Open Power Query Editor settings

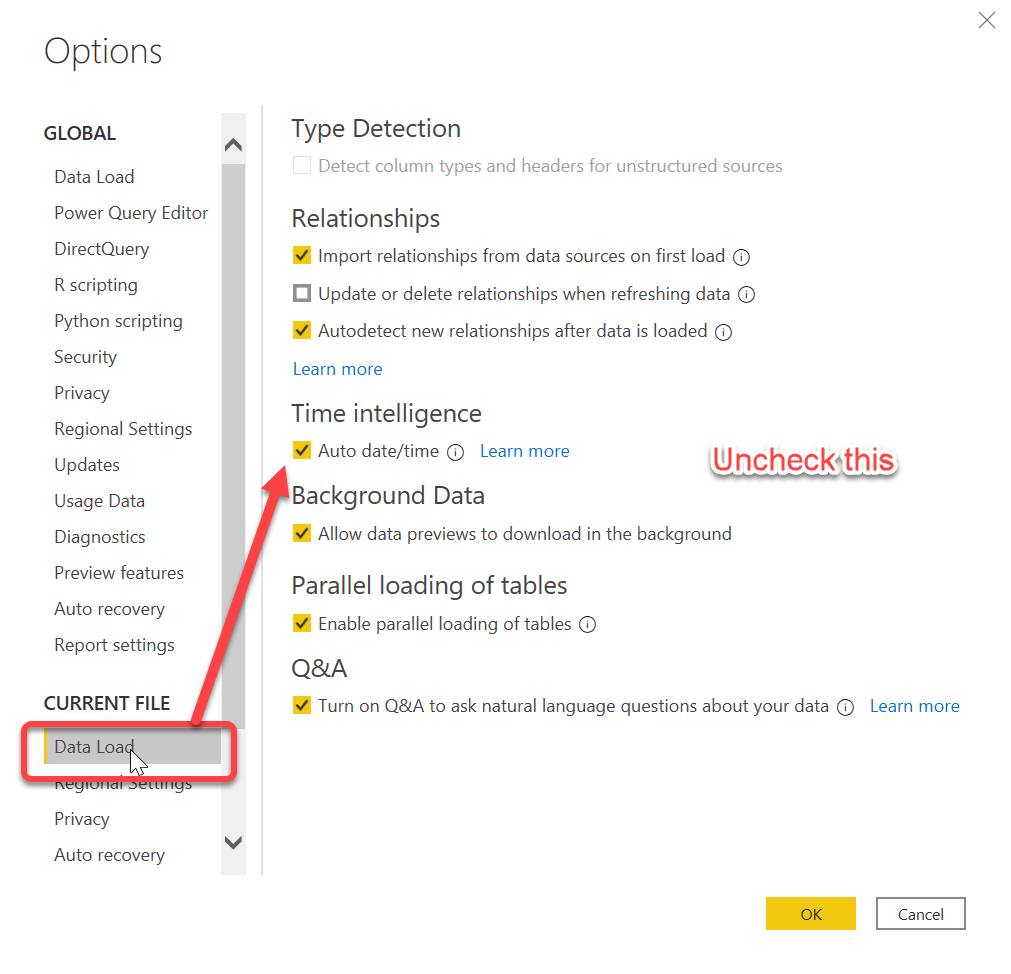tap(131, 213)
